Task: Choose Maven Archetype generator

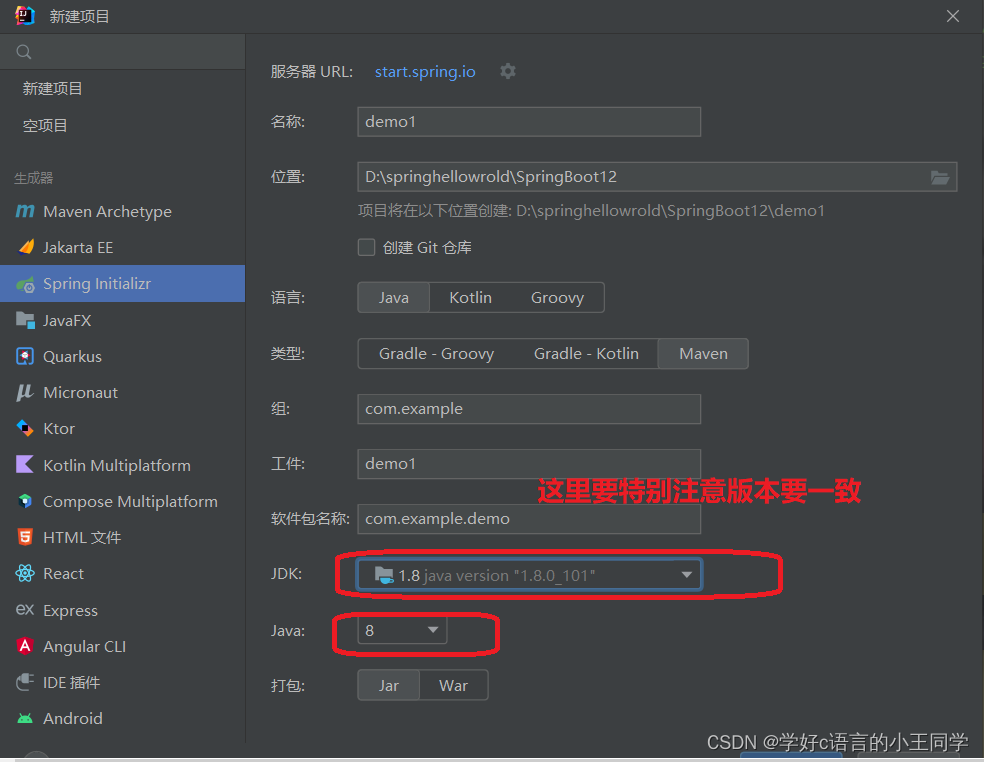Action: [122, 212]
